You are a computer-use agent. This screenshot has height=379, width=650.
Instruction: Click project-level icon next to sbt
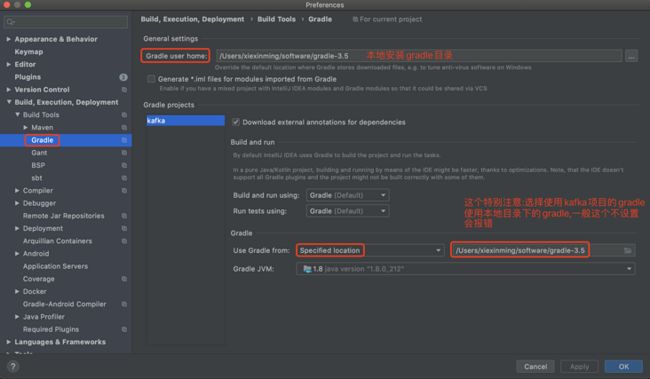[x=124, y=178]
